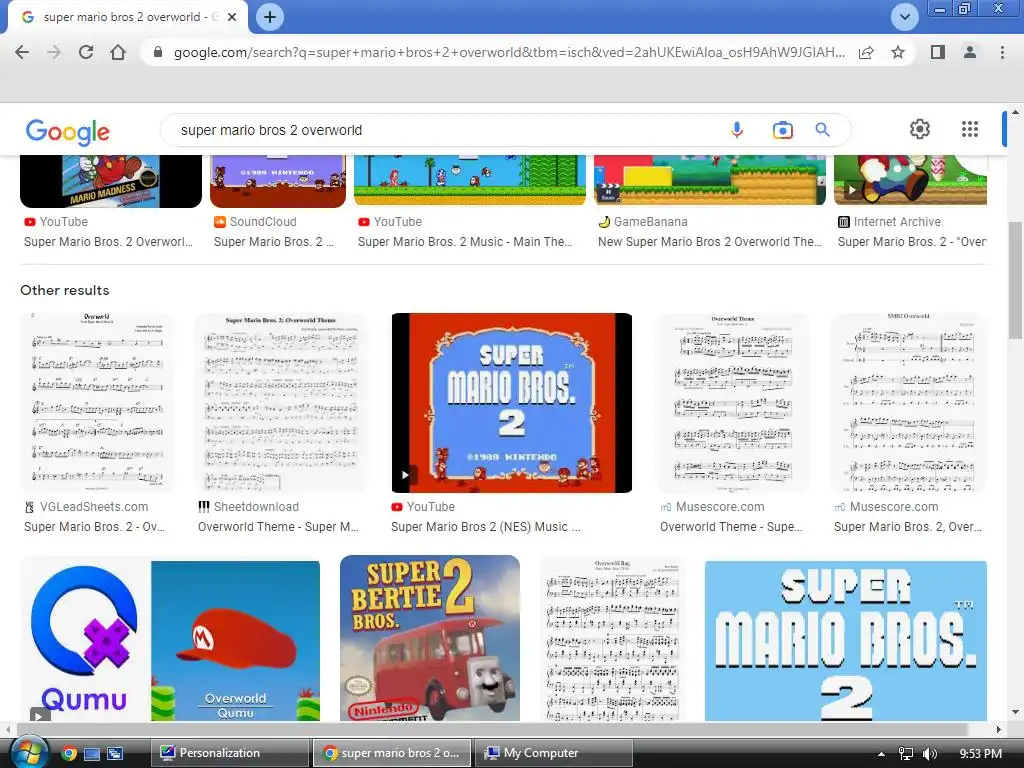The width and height of the screenshot is (1024, 768).
Task: Open red Super Mario Bros. 2 title thumbnail
Action: coord(511,402)
